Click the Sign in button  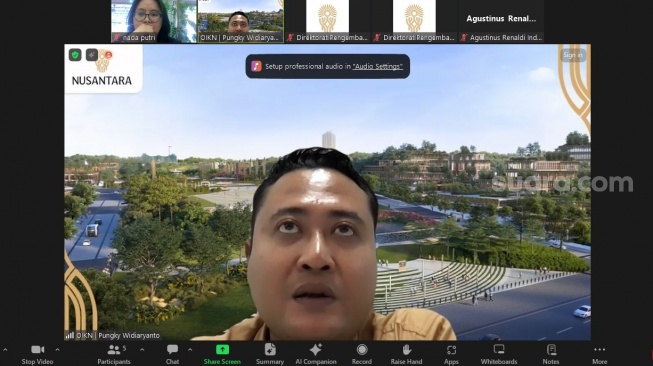pos(573,55)
